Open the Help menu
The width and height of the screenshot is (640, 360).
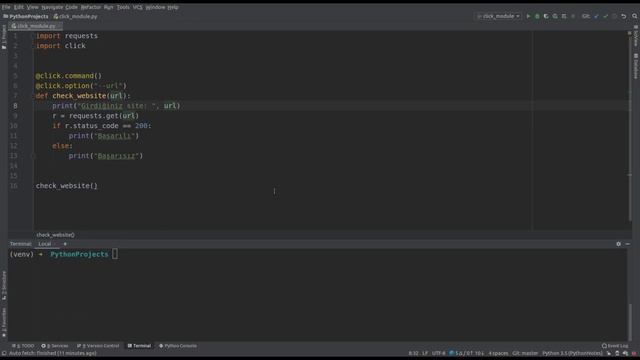(173, 7)
